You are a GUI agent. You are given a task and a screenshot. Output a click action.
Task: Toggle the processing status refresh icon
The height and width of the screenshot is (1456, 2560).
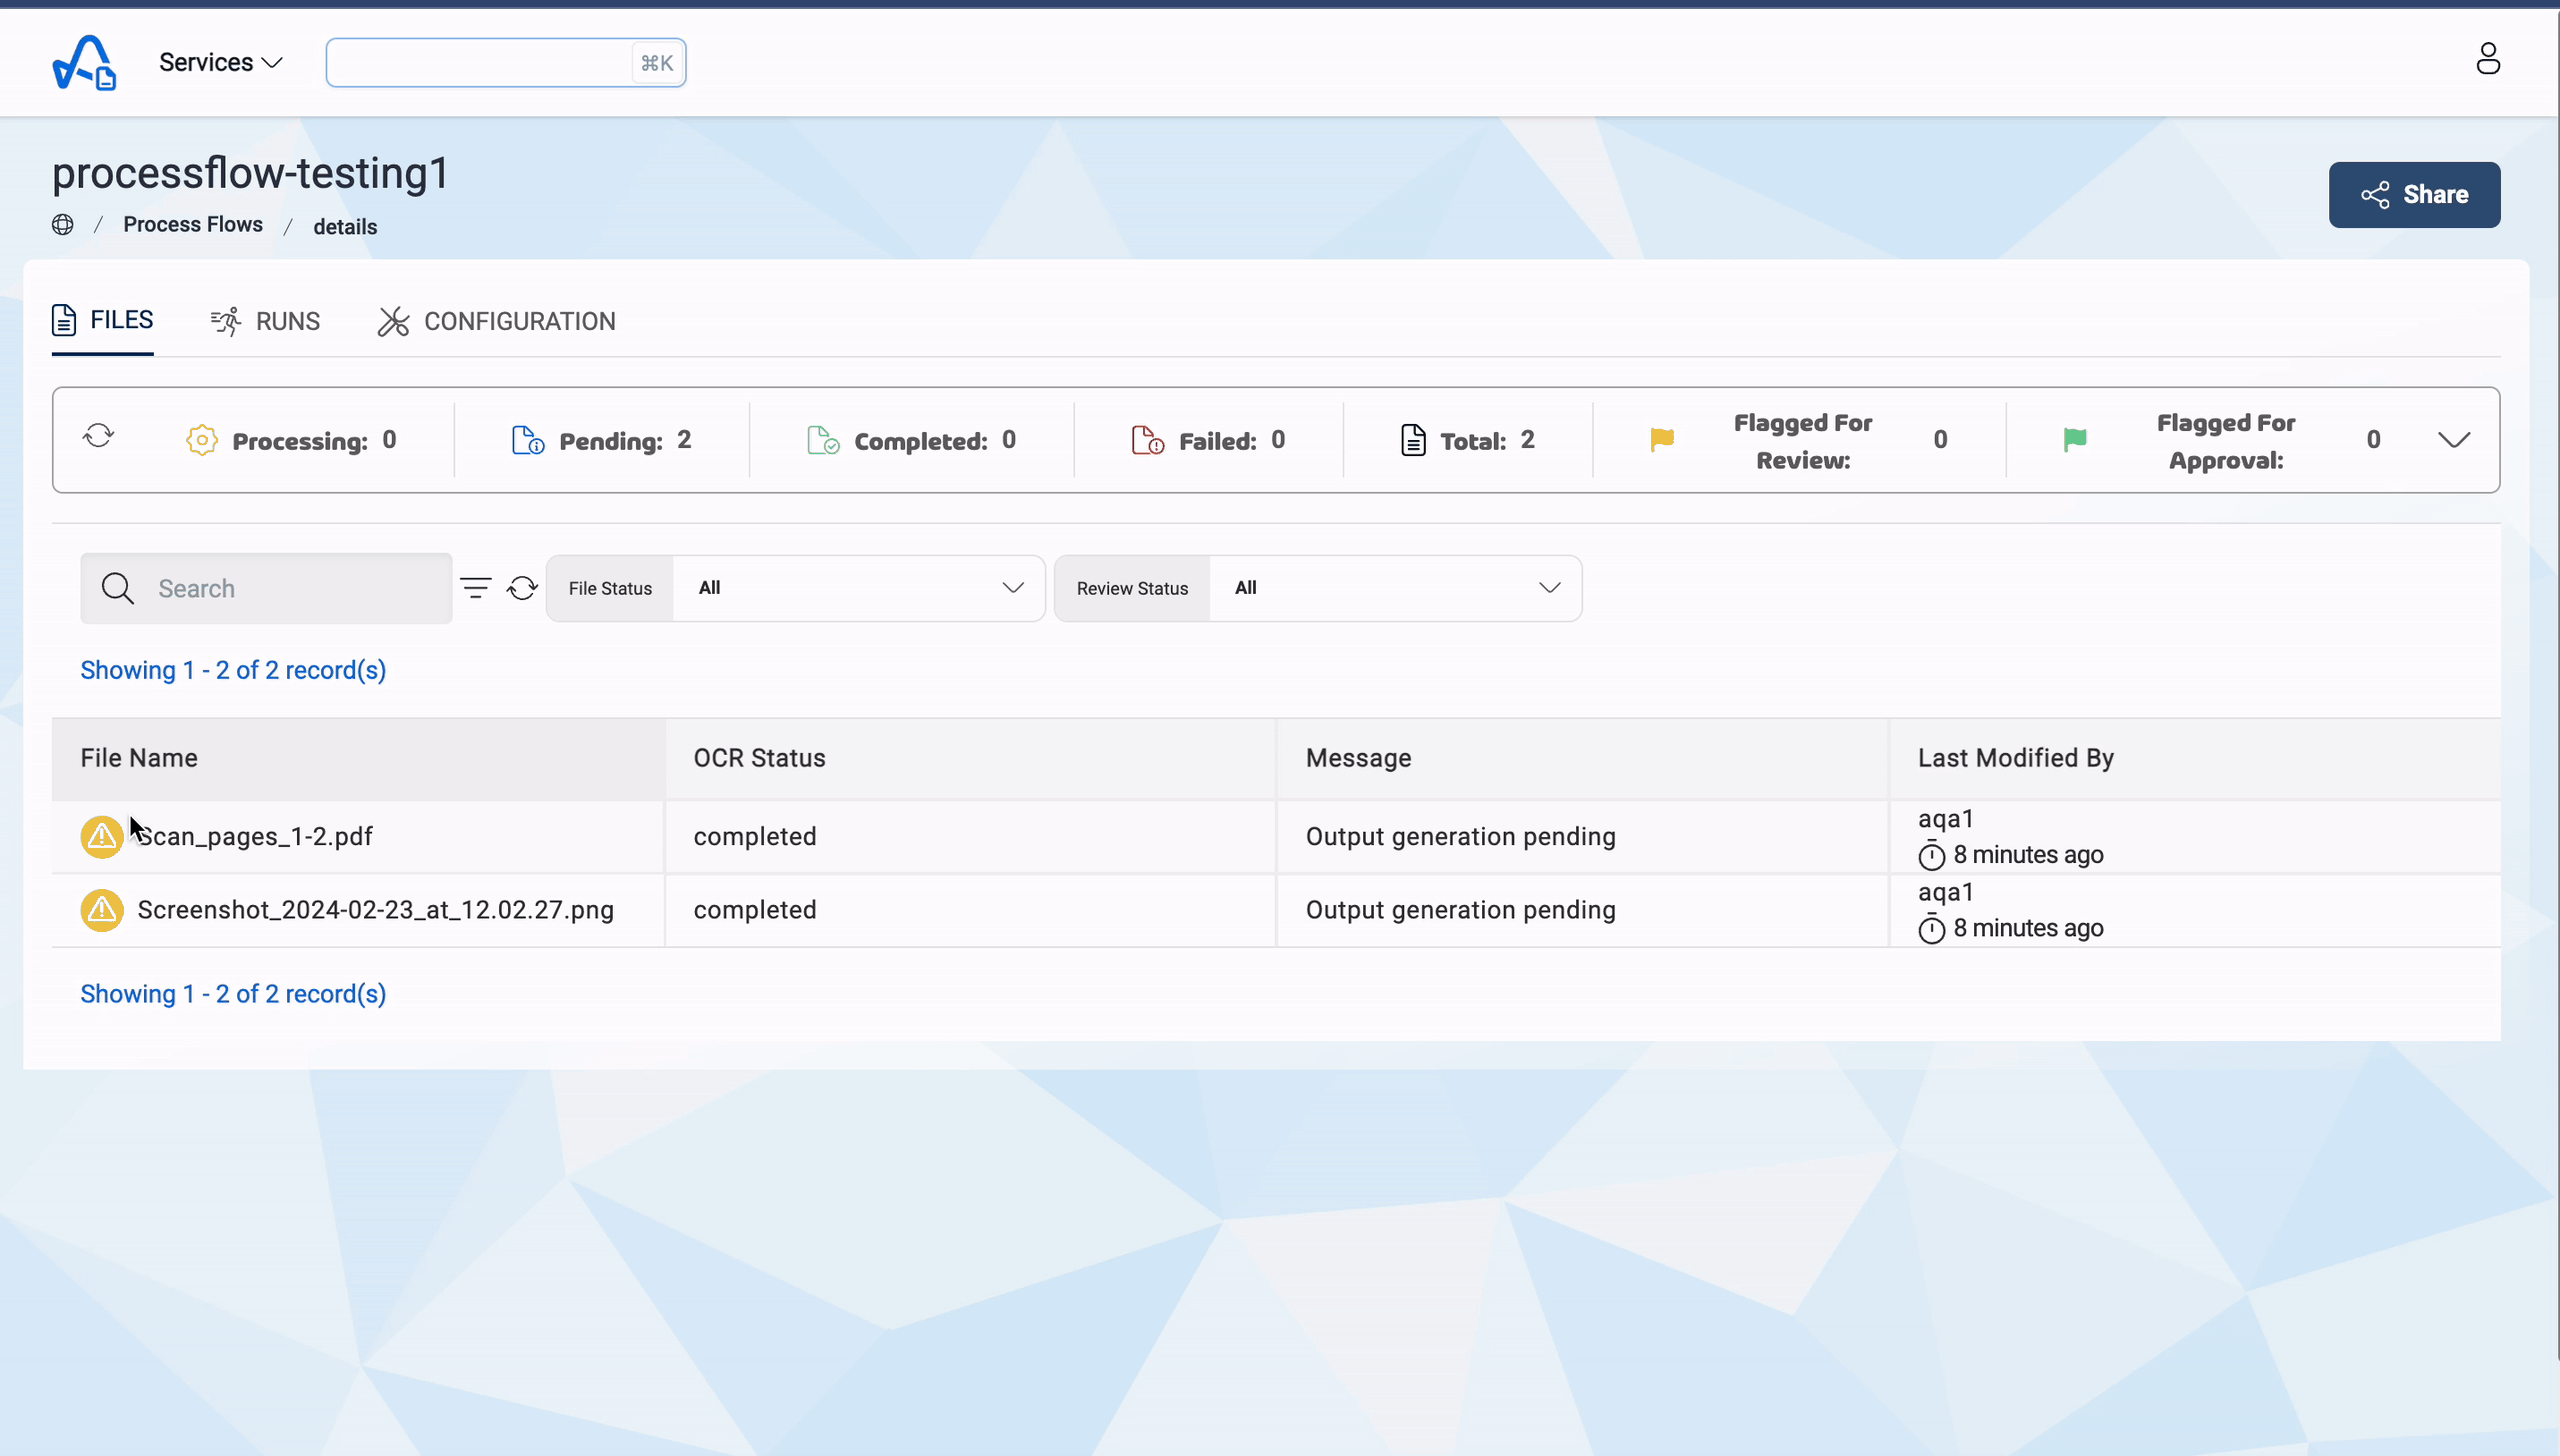[x=98, y=436]
